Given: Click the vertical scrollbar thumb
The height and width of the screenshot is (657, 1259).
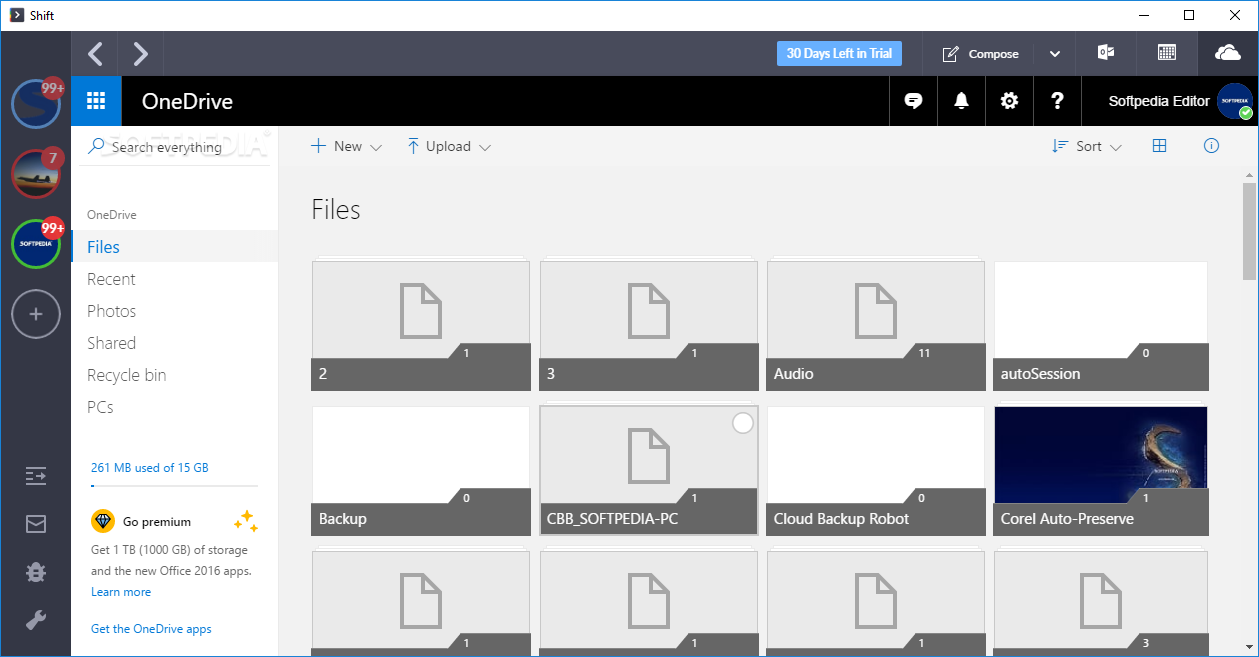Looking at the screenshot, I should (1249, 232).
